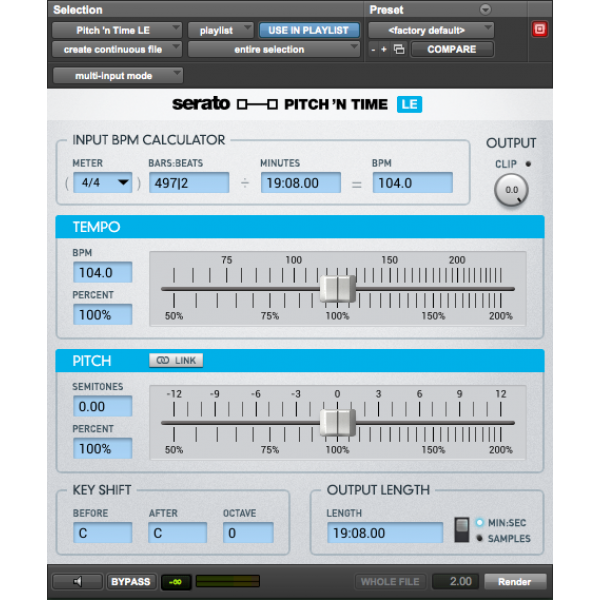This screenshot has height=600, width=600.
Task: Click the SEMITONES field showing 0.00
Action: click(103, 406)
